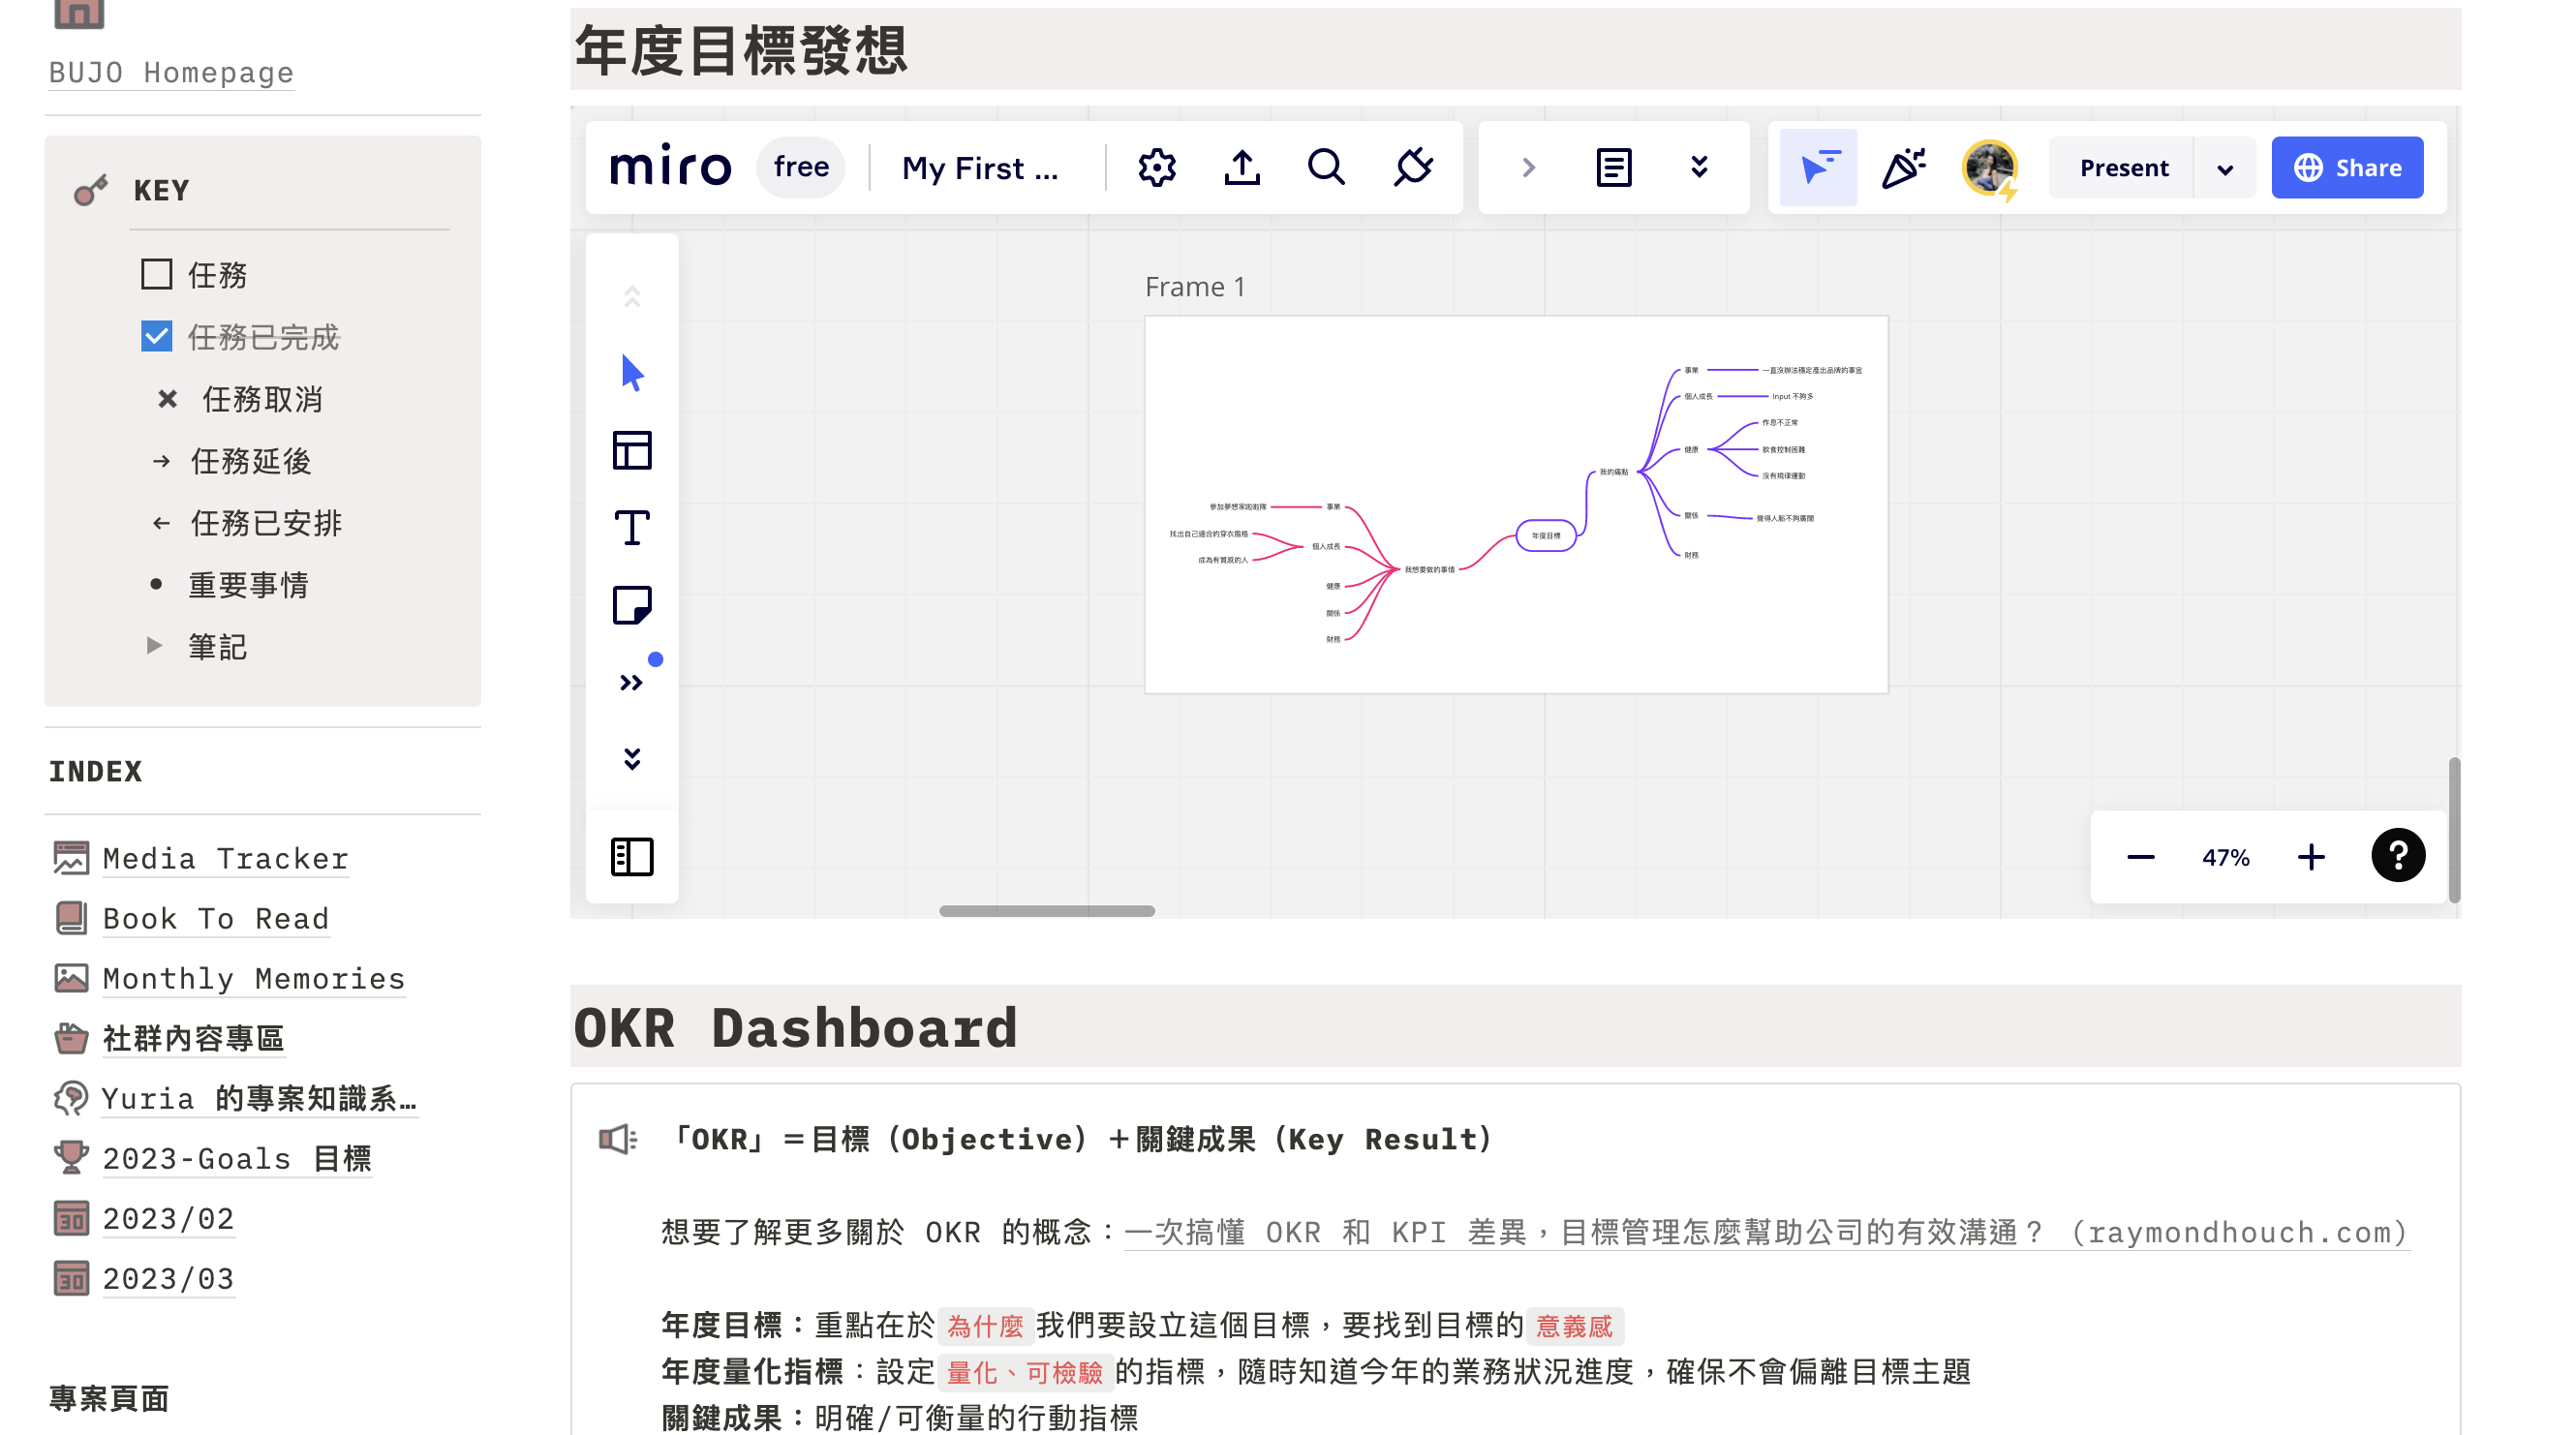
Task: Open 2023-Goals 目標 index page
Action: (x=236, y=1158)
